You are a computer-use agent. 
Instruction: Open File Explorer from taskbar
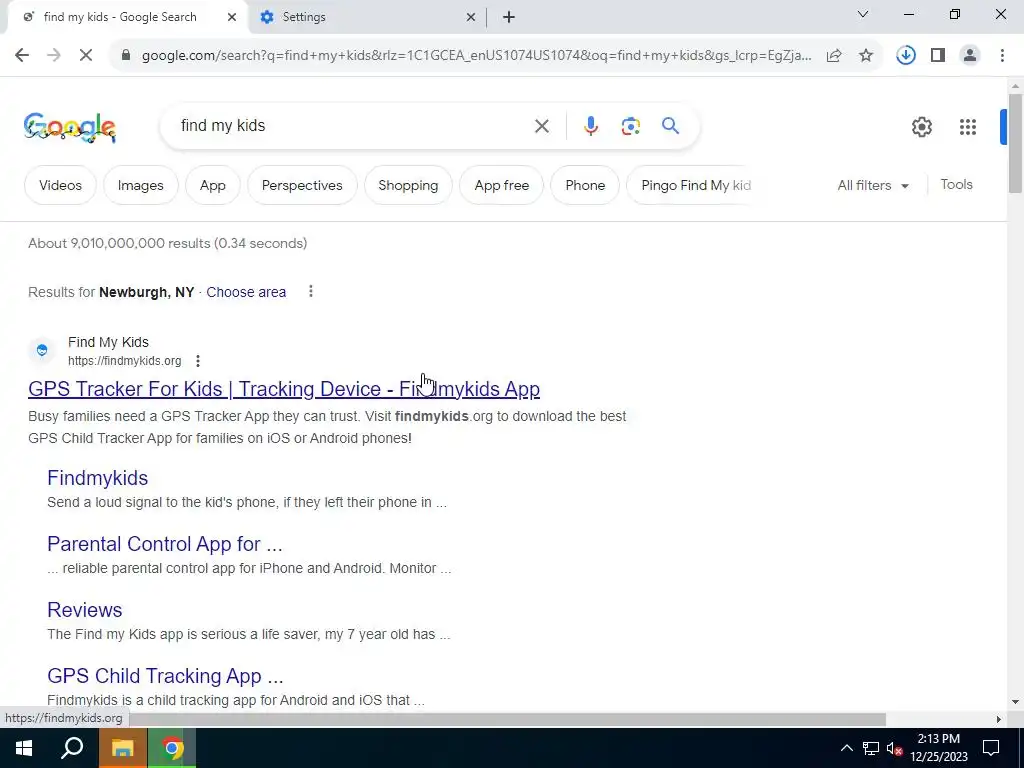pos(122,748)
